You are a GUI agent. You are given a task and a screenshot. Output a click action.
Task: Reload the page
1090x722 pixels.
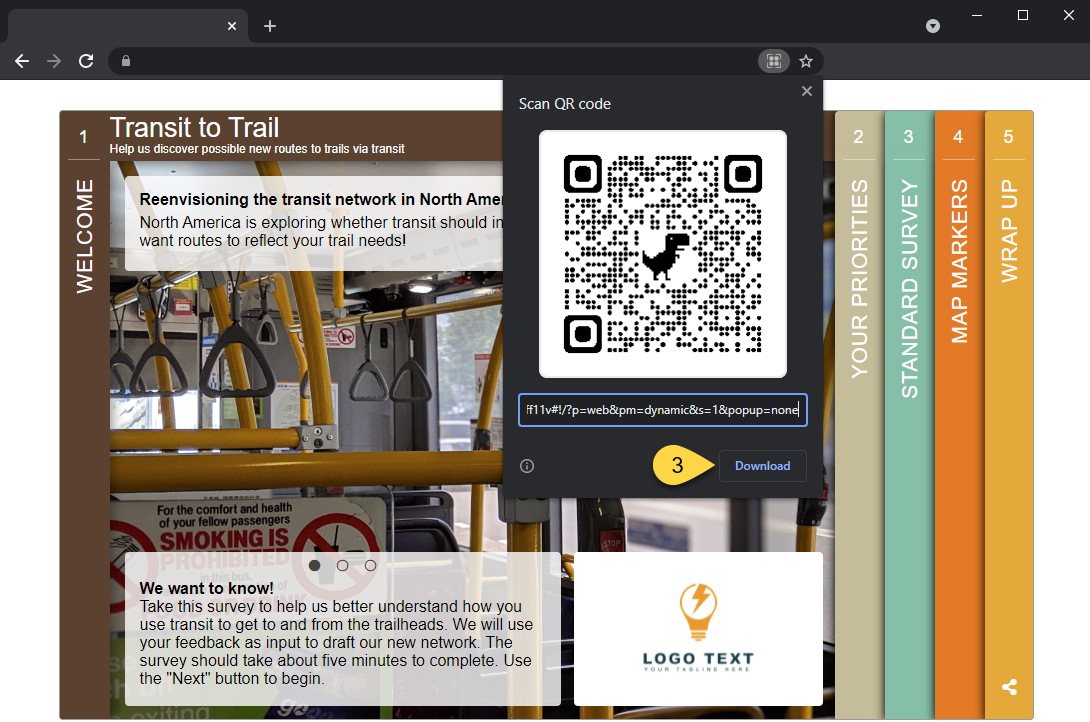[x=86, y=61]
